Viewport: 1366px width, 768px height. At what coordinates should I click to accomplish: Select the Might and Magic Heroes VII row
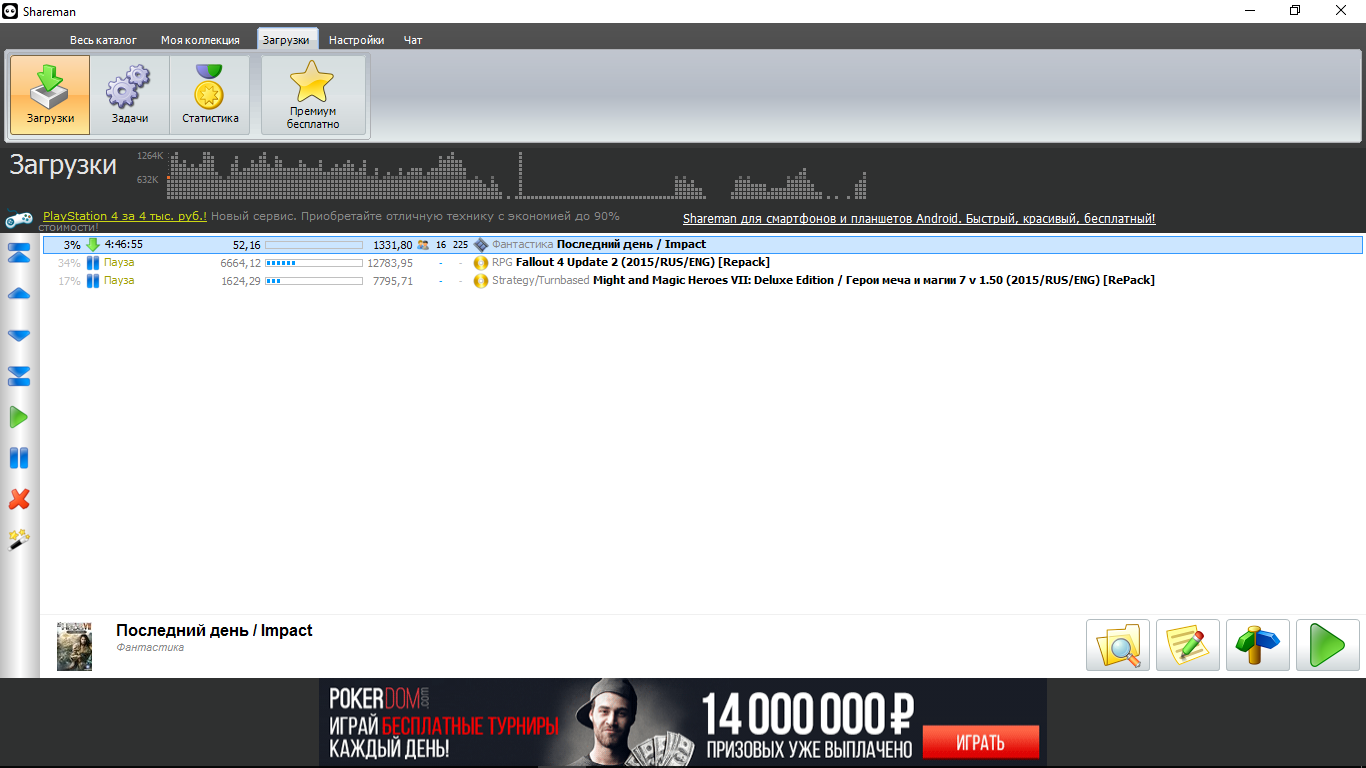(702, 281)
